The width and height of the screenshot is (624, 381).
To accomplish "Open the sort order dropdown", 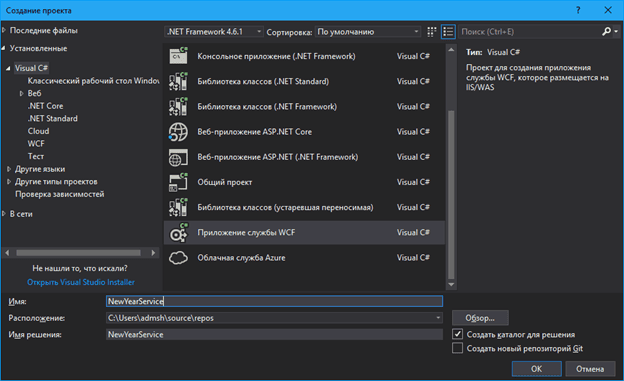I will click(368, 31).
